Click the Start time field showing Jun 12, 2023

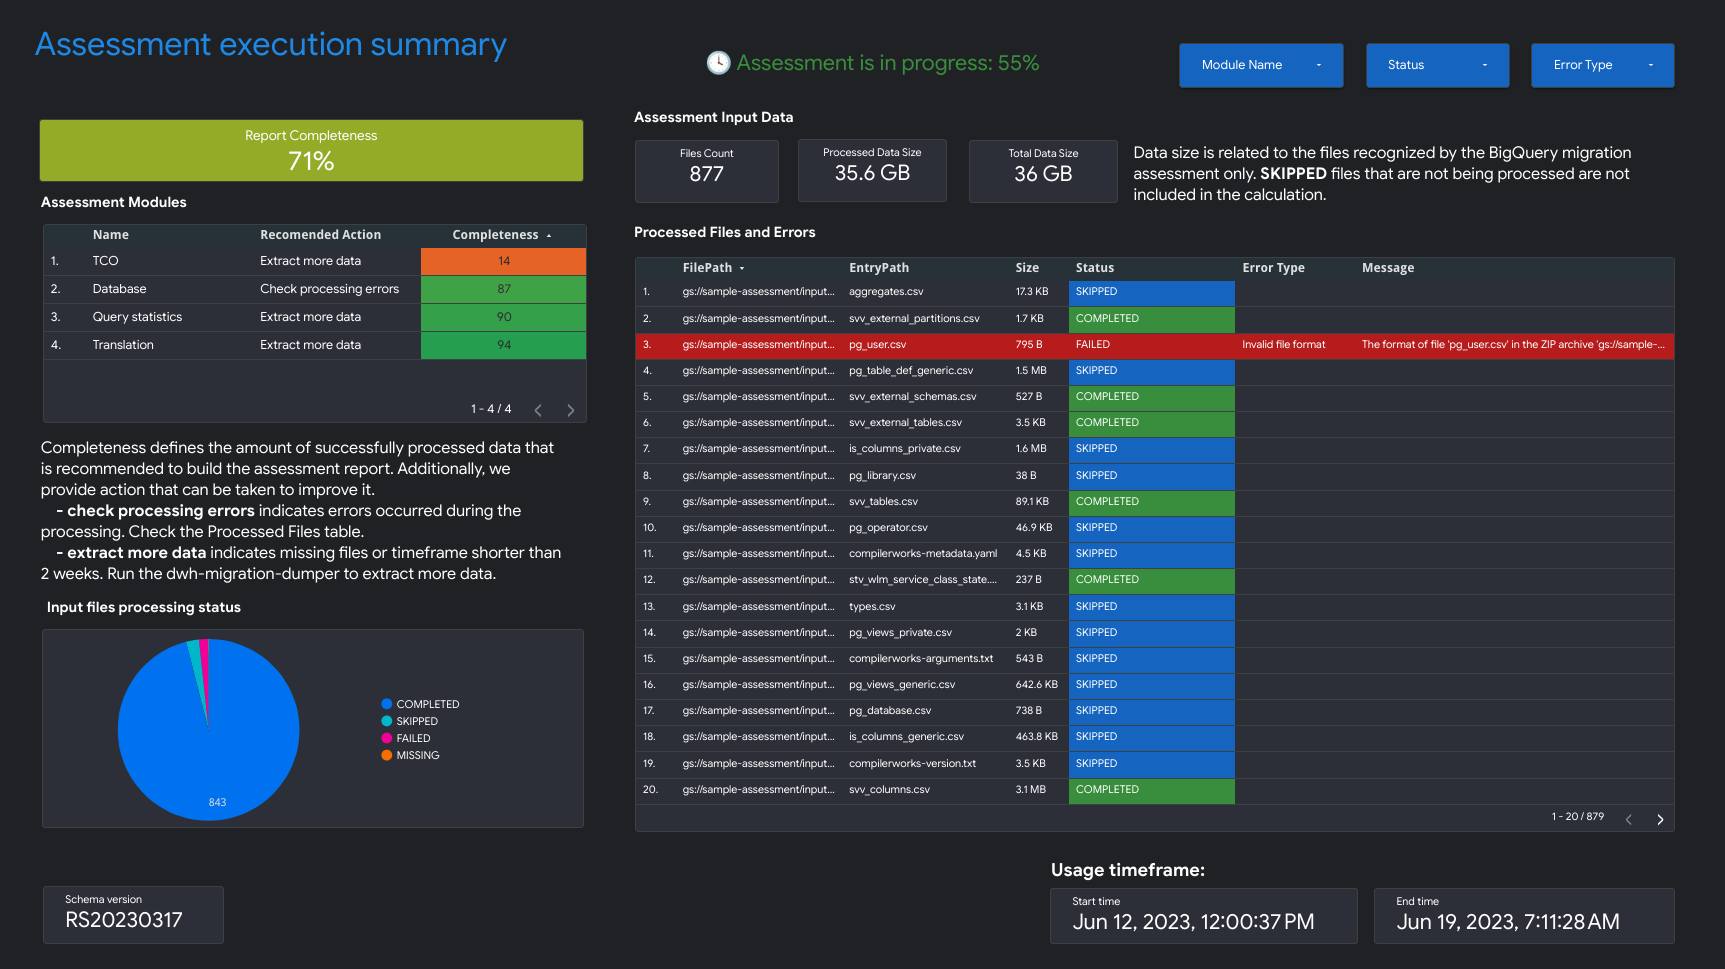click(1203, 915)
